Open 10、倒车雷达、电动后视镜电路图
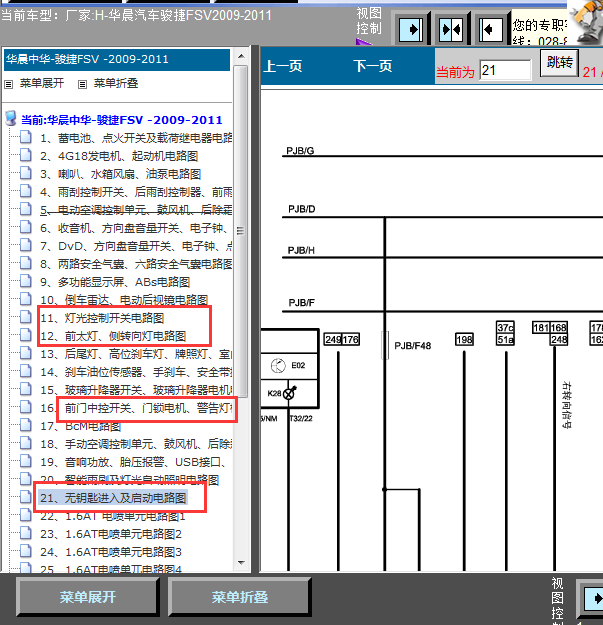This screenshot has height=625, width=603. pos(124,300)
